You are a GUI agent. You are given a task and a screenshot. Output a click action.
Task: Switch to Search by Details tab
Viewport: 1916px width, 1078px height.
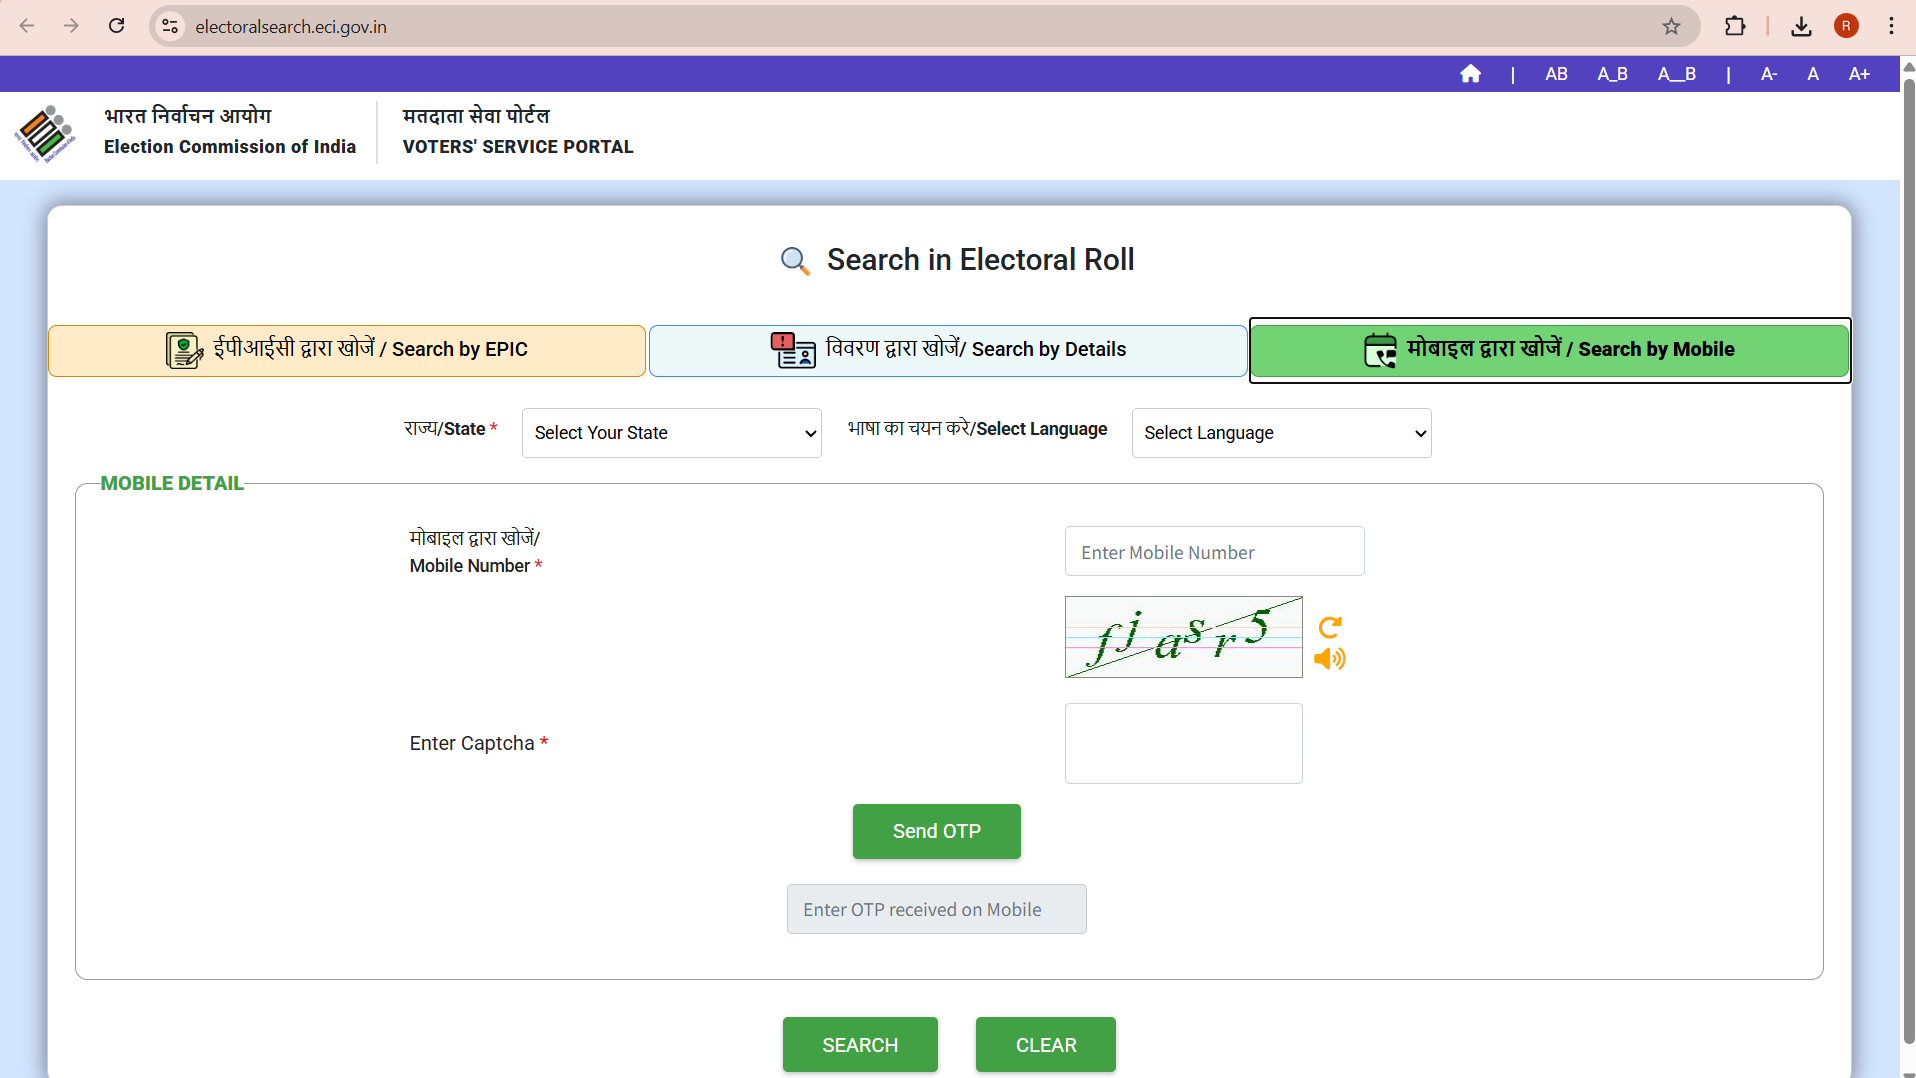tap(948, 350)
